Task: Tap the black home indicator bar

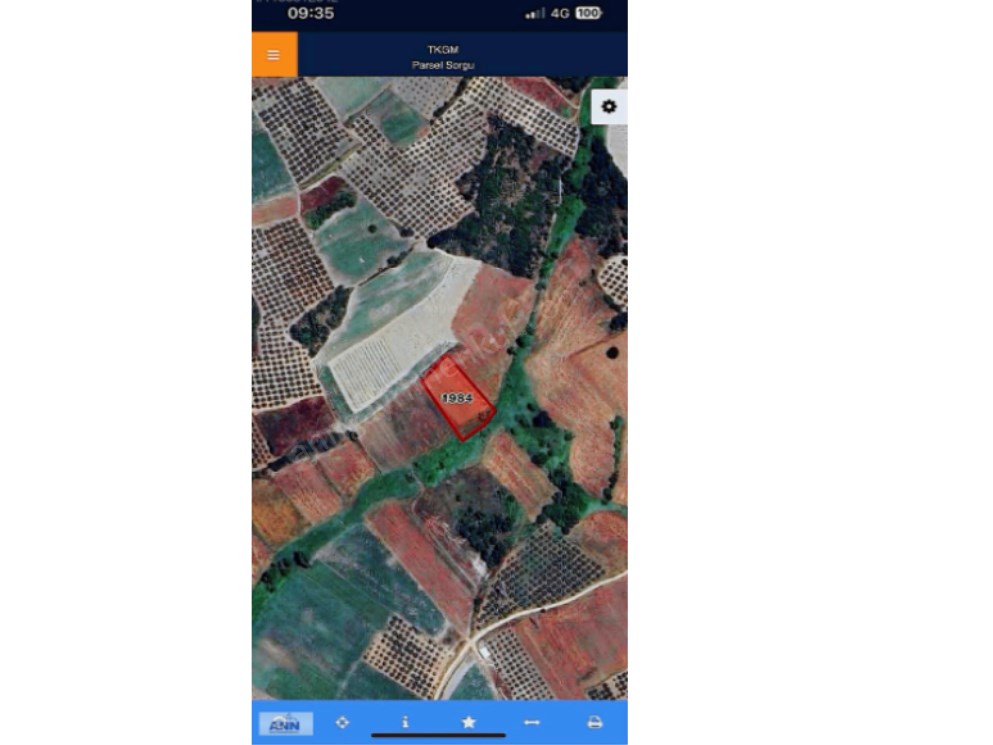Action: coord(438,735)
